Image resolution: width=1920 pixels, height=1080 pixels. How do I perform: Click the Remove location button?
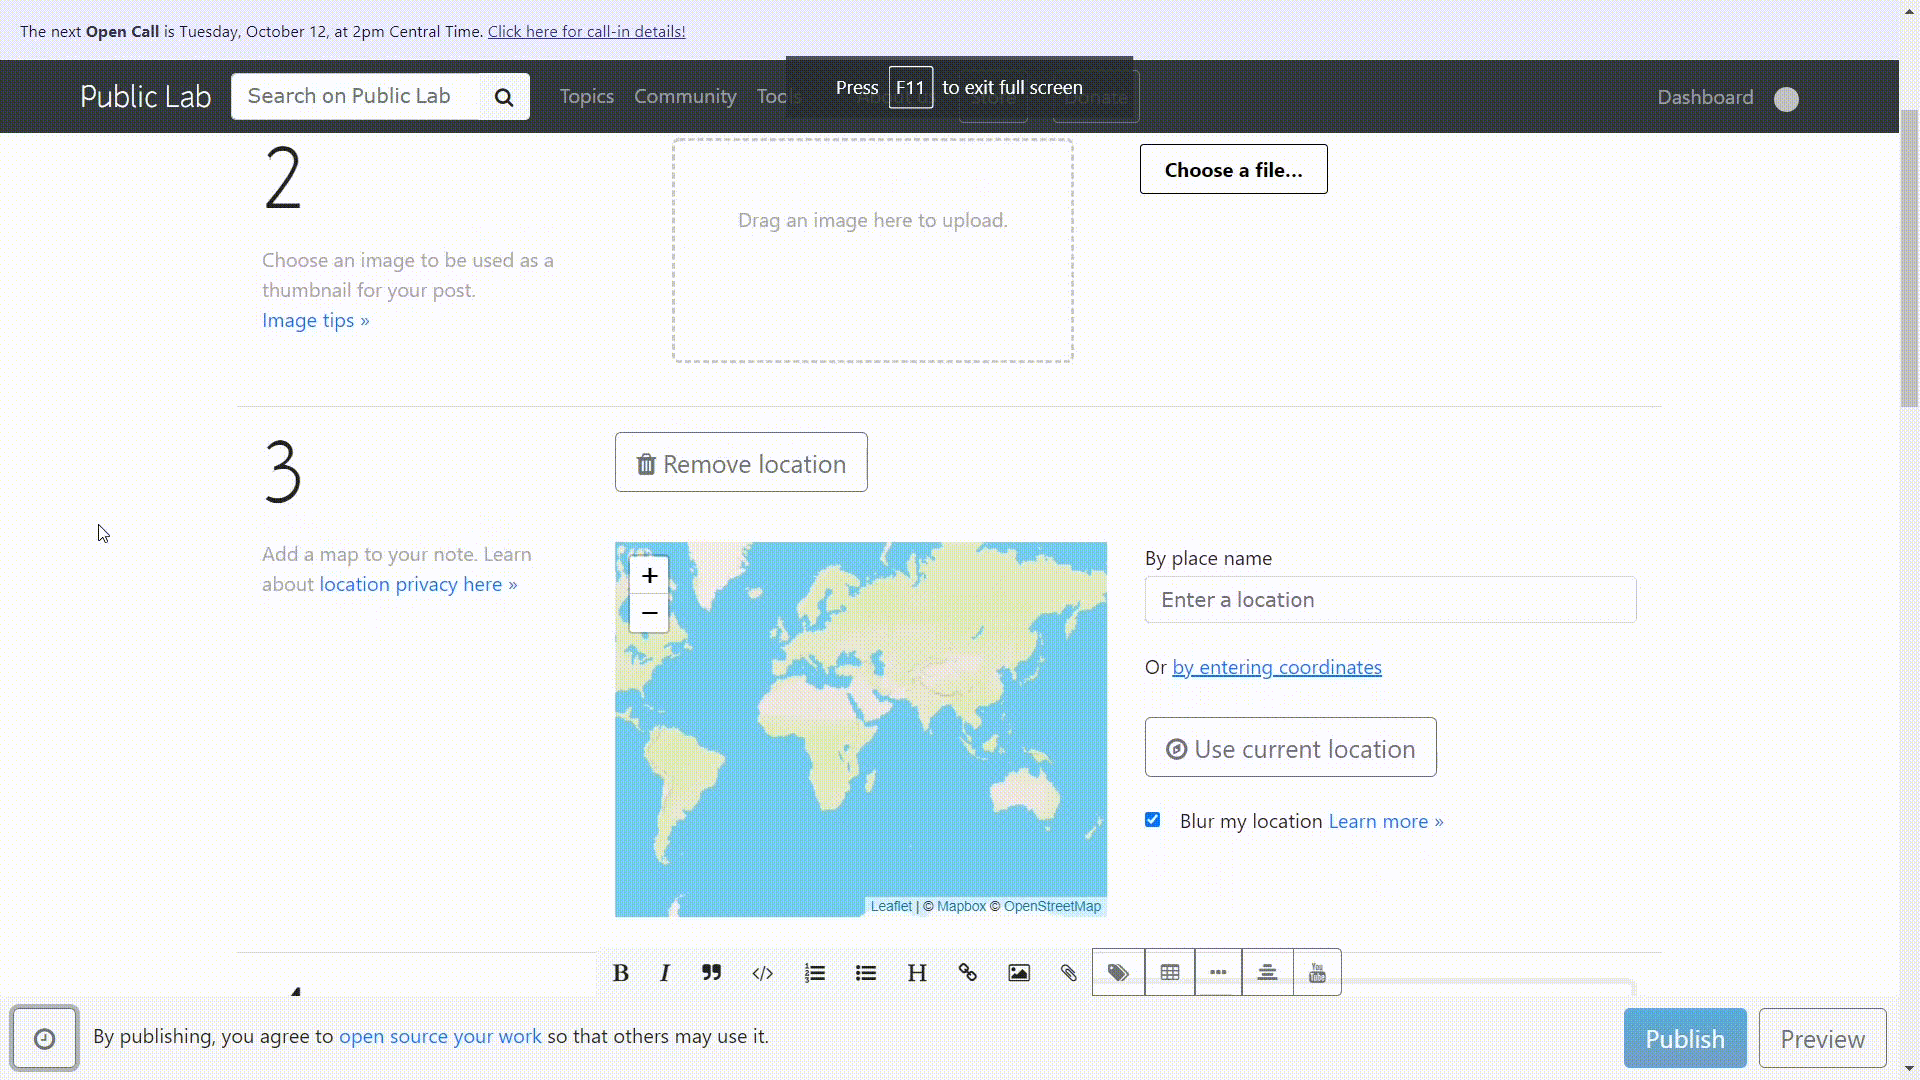click(741, 463)
